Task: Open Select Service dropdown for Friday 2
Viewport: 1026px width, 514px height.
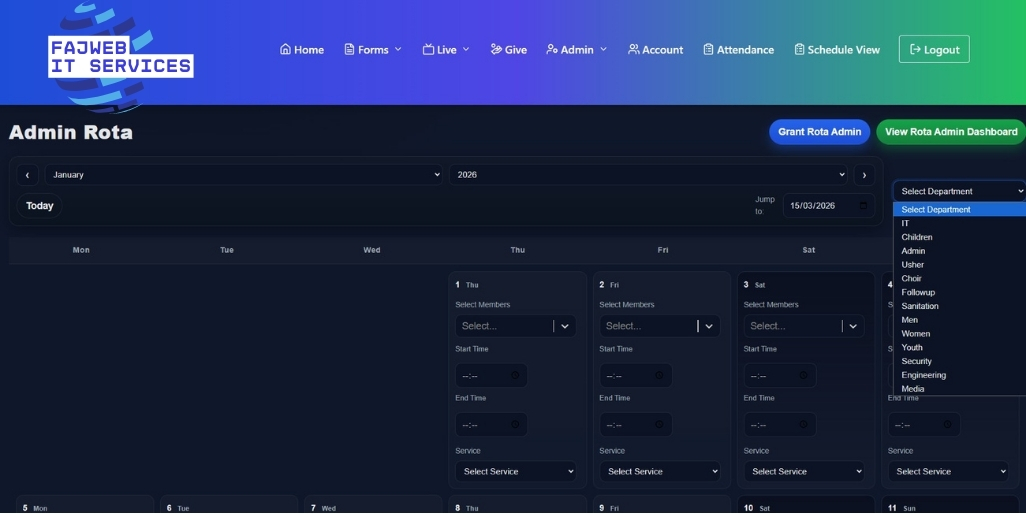Action: pyautogui.click(x=660, y=471)
